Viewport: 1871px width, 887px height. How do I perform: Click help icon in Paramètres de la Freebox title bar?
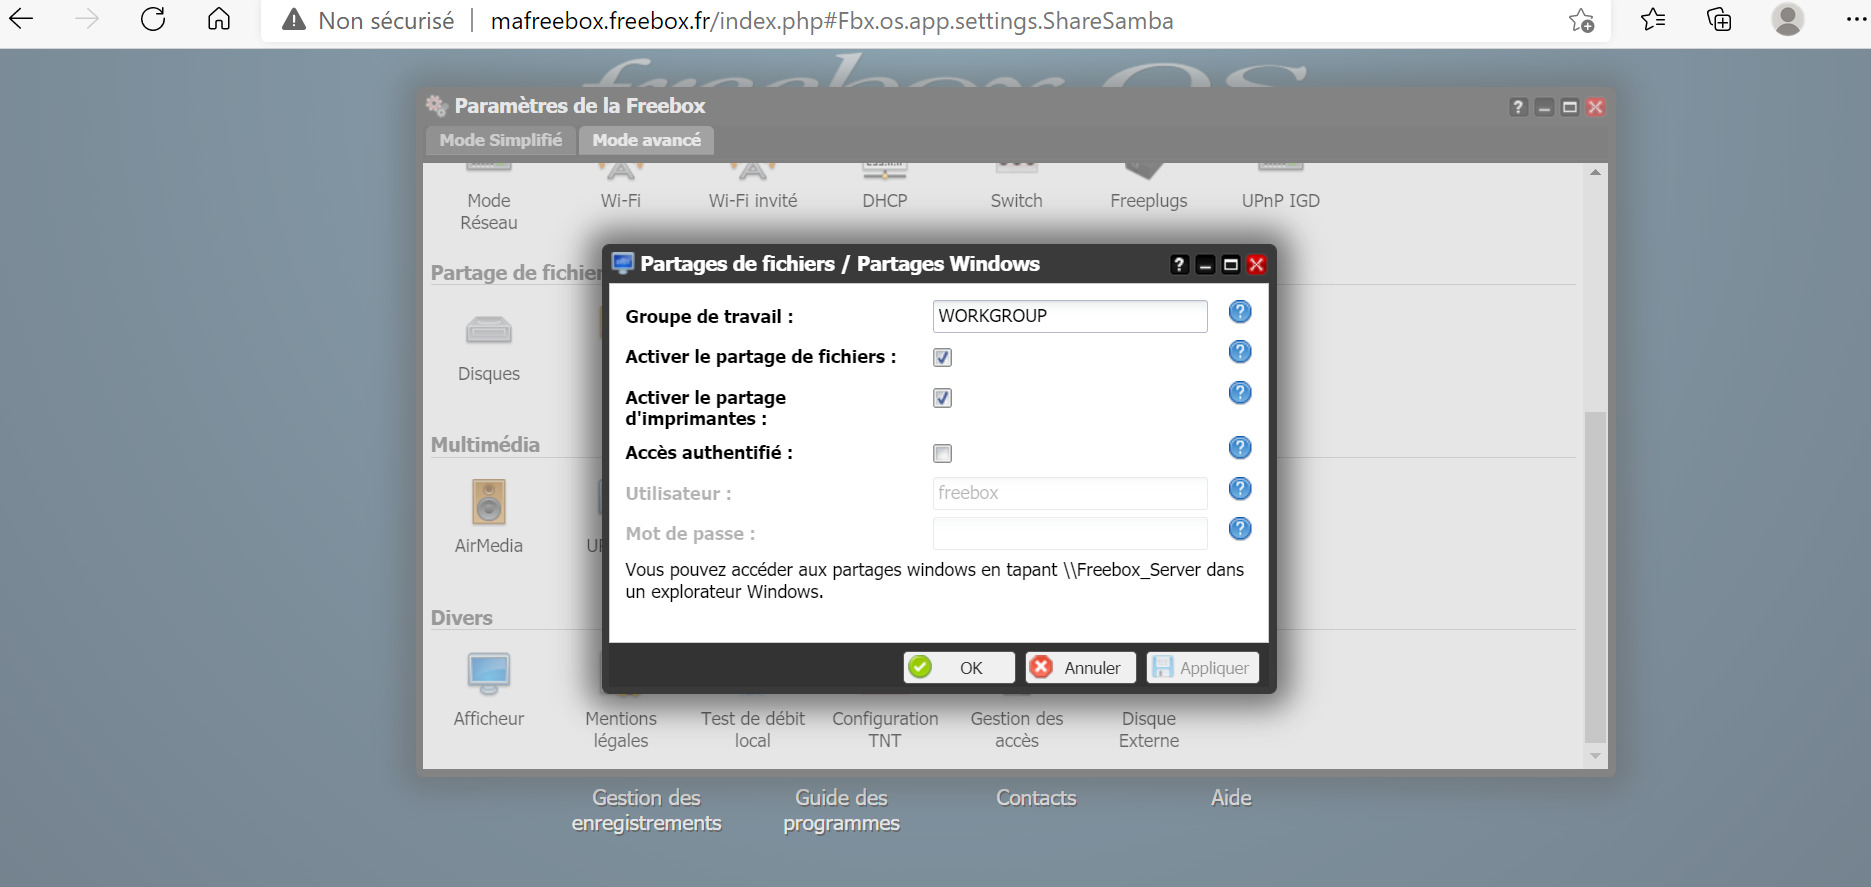point(1519,107)
